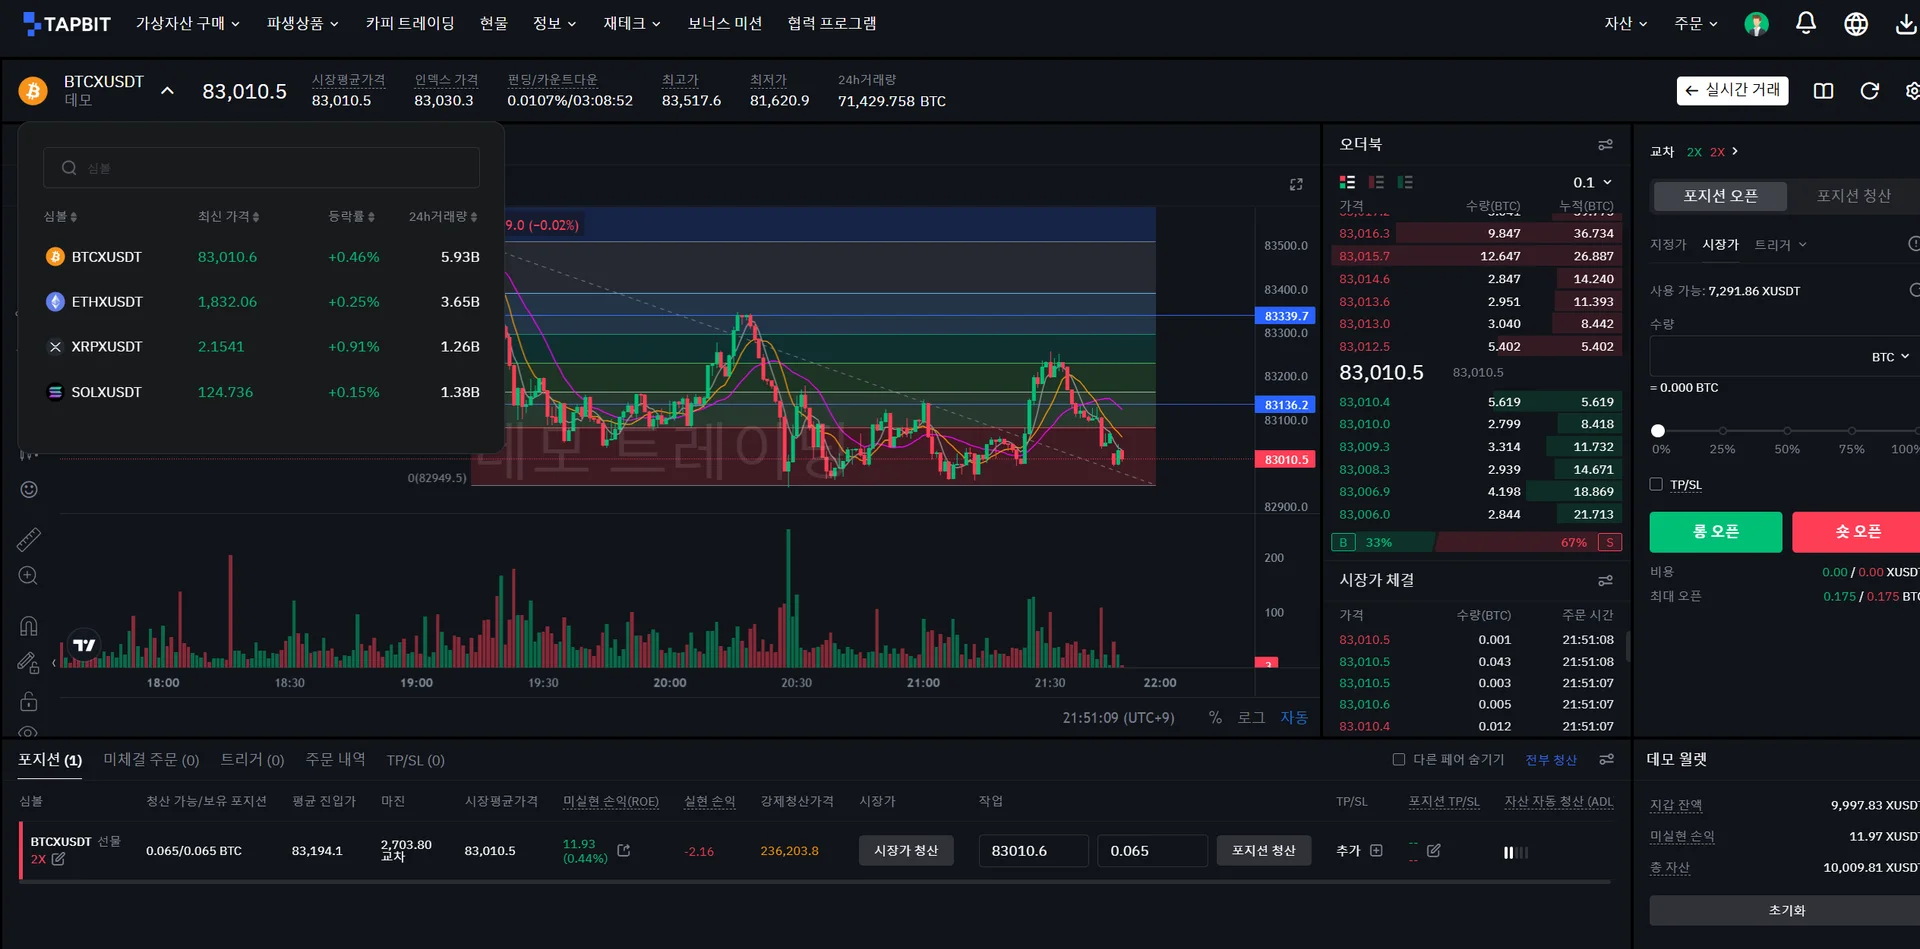Open the copy trading menu item
The image size is (1920, 949).
(410, 23)
